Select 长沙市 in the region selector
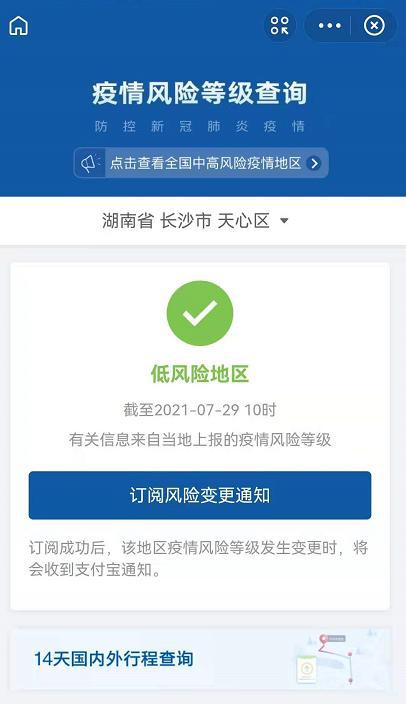The width and height of the screenshot is (406, 704). (x=185, y=220)
